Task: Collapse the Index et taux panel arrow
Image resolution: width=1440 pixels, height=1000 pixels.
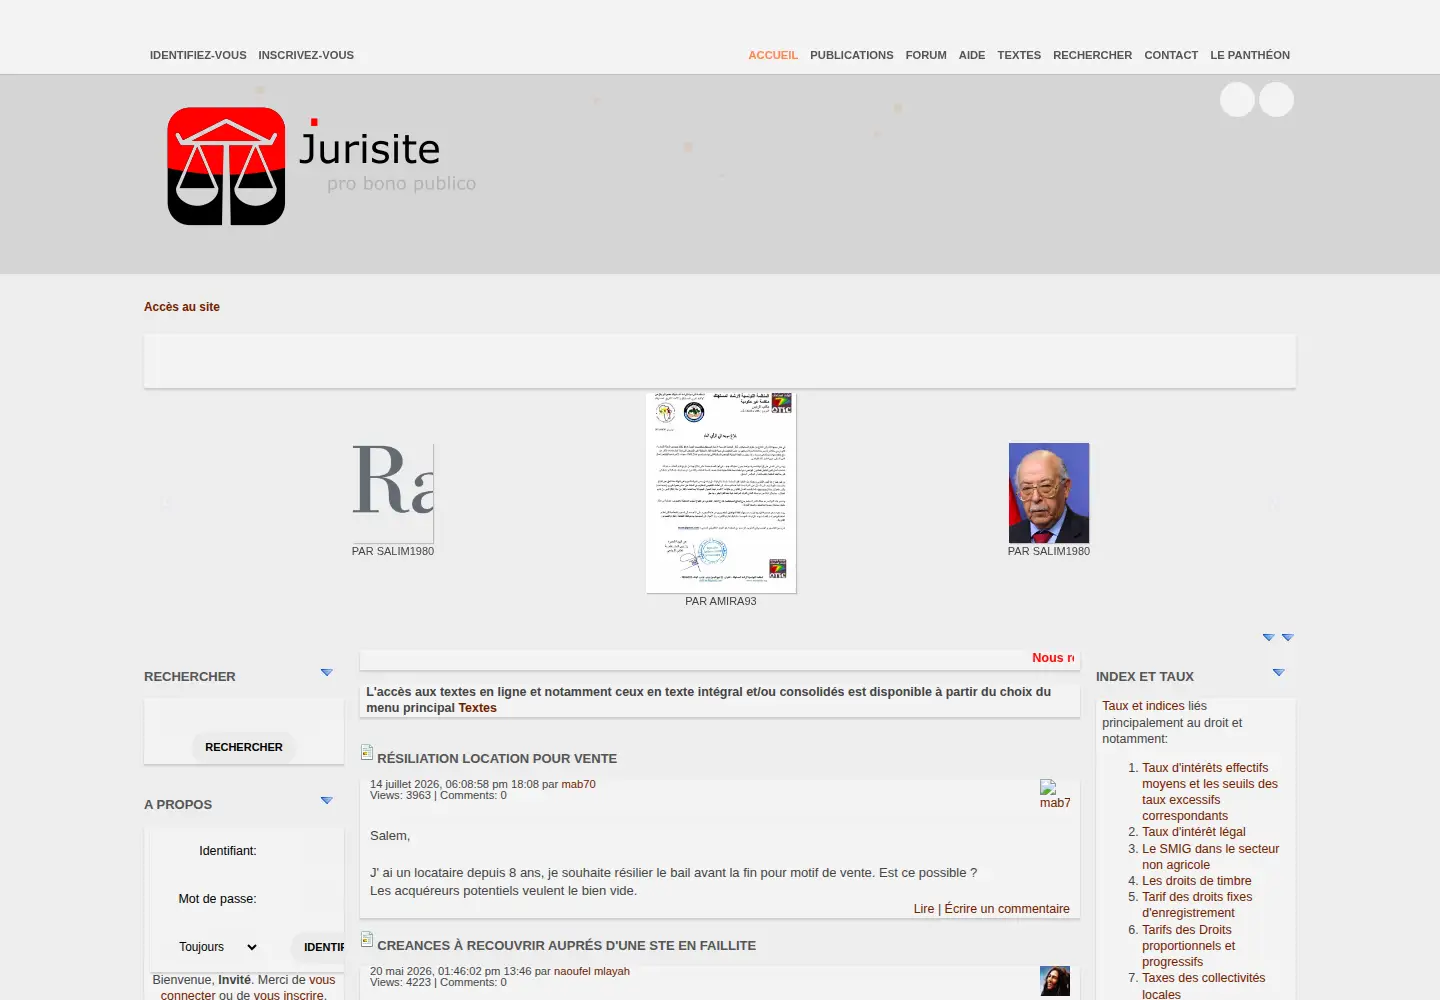Action: tap(1278, 673)
